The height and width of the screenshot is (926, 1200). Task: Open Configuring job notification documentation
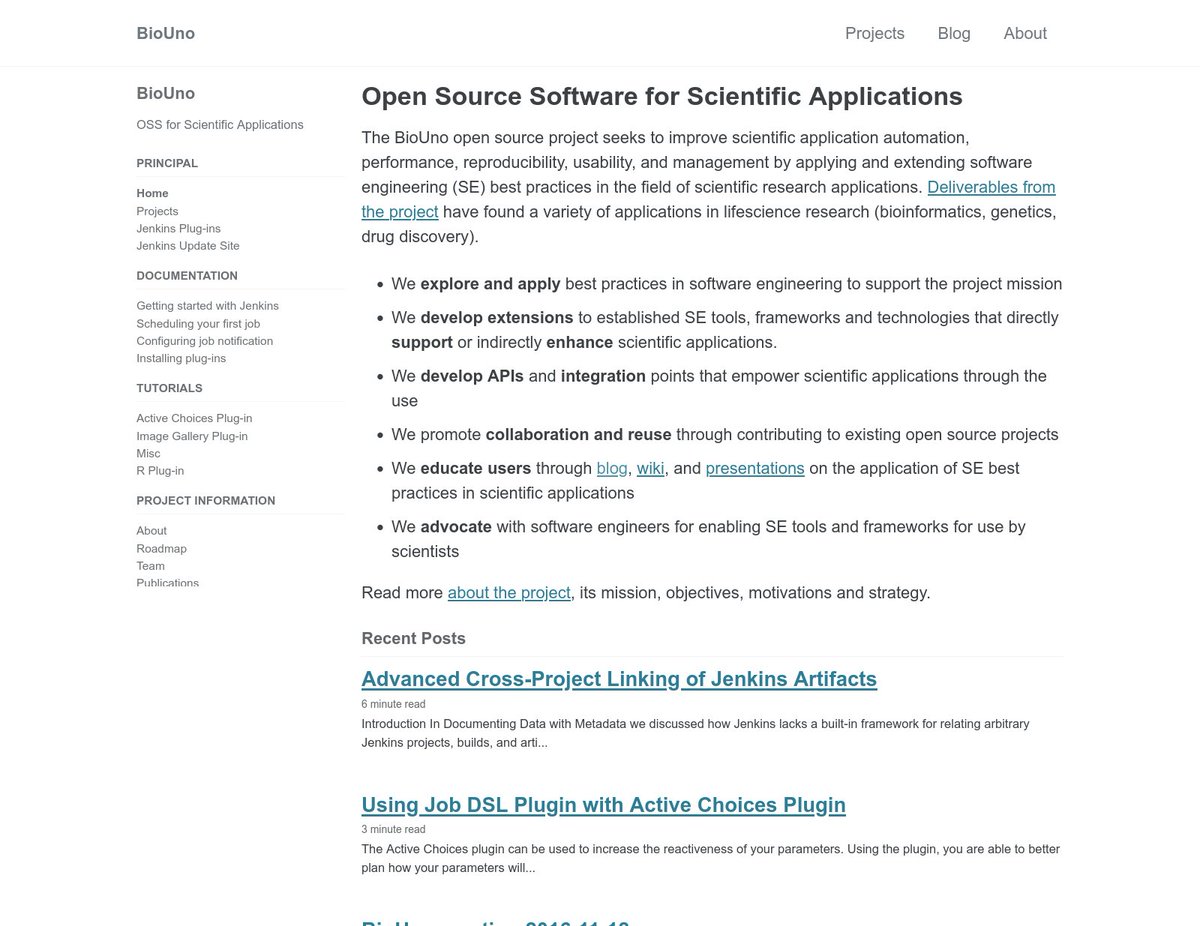(205, 341)
